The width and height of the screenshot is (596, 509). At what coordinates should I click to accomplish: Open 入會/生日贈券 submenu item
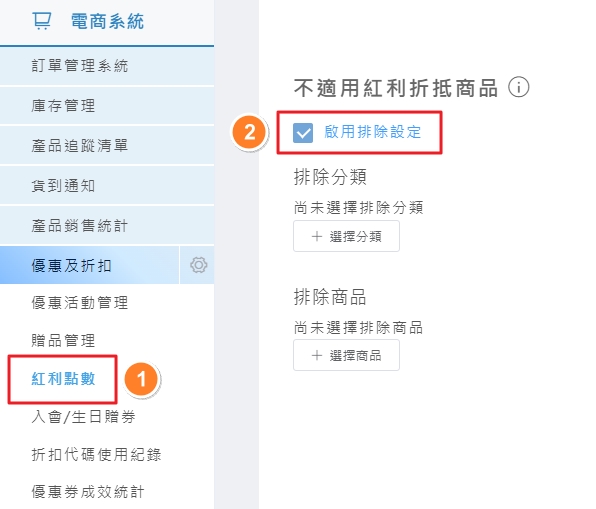[x=83, y=417]
